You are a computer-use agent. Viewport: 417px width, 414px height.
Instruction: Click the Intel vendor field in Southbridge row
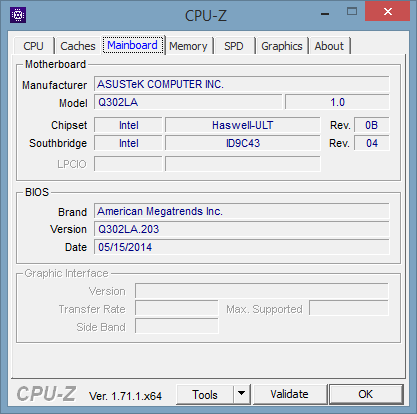[x=128, y=143]
